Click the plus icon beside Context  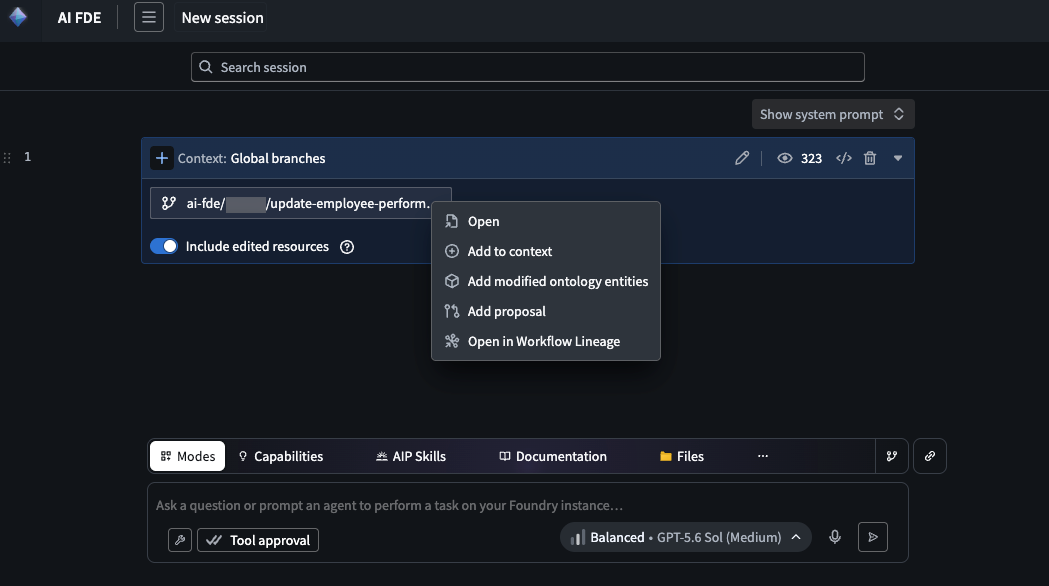(161, 159)
